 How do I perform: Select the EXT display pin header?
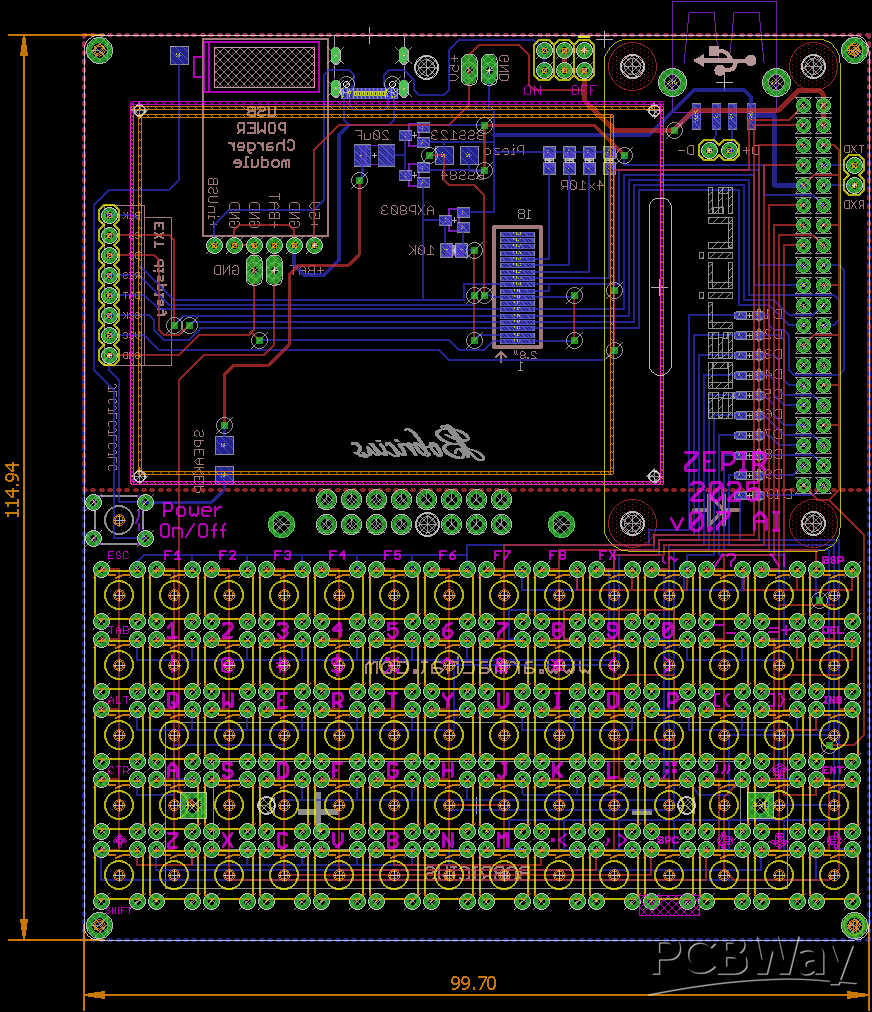coord(109,286)
